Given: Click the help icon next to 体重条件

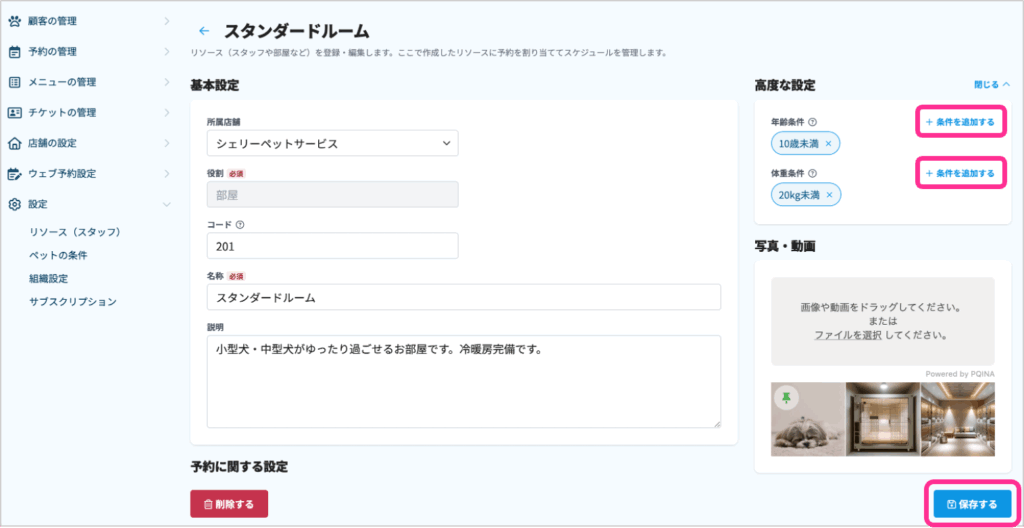Looking at the screenshot, I should click(x=812, y=174).
